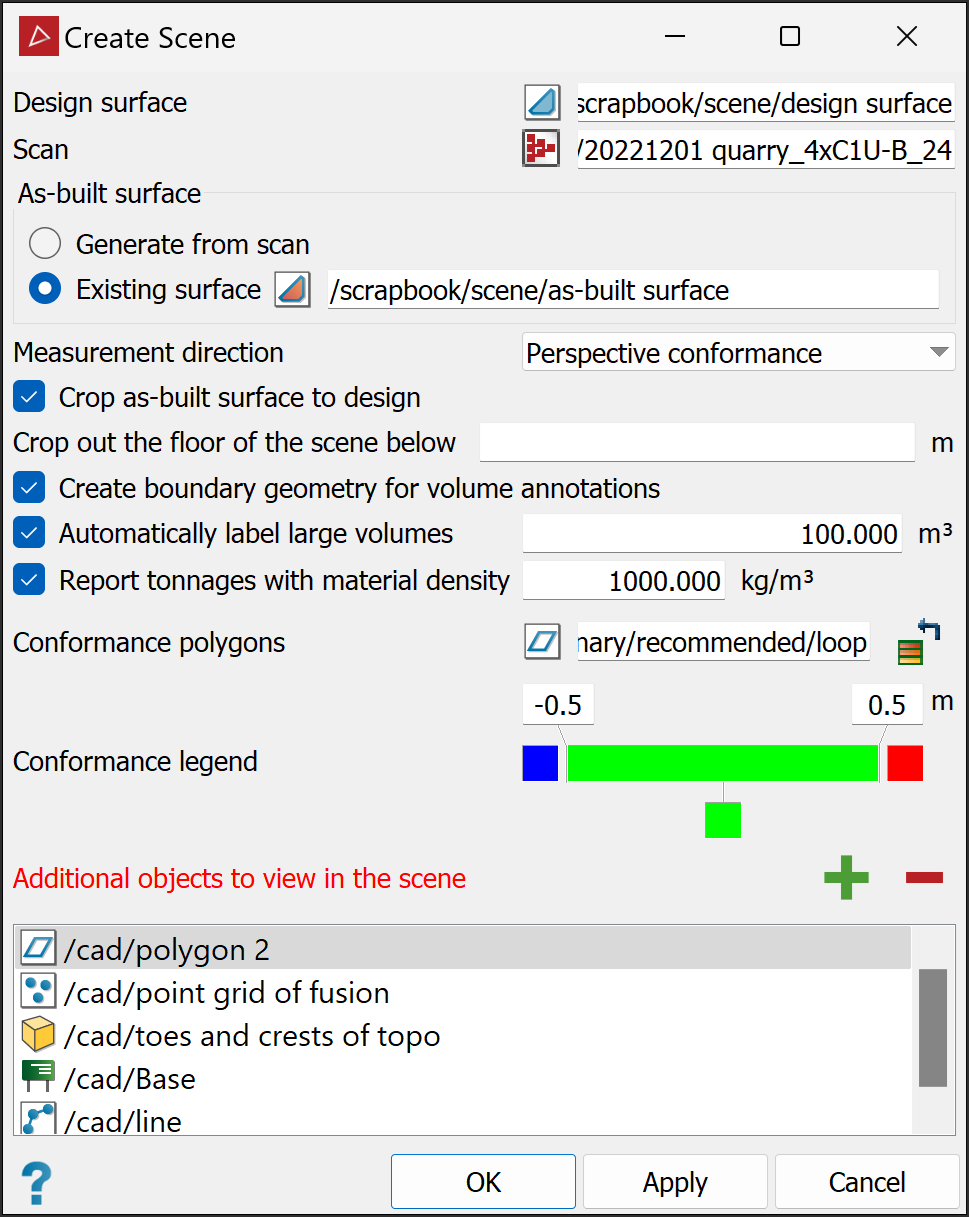Click the Existing surface picker icon
This screenshot has height=1217, width=969.
click(293, 290)
